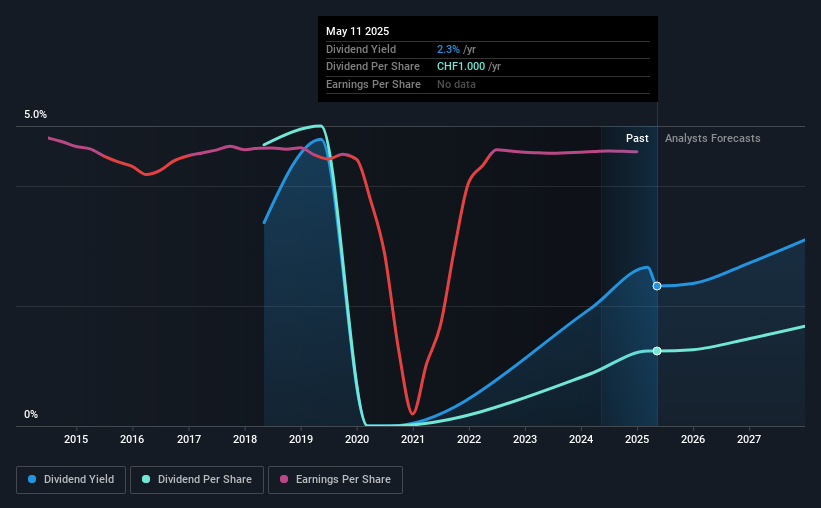
Task: Click the 0% y-axis label
Action: [31, 414]
